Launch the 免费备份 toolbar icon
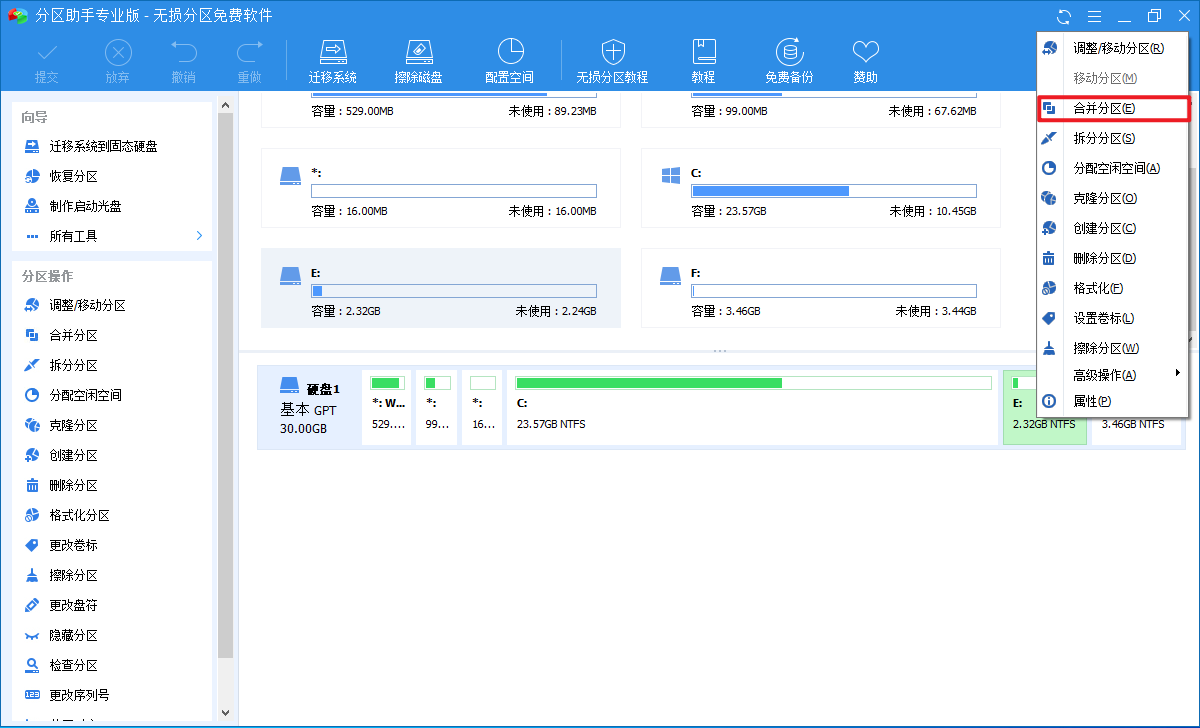The width and height of the screenshot is (1200, 728). click(789, 62)
